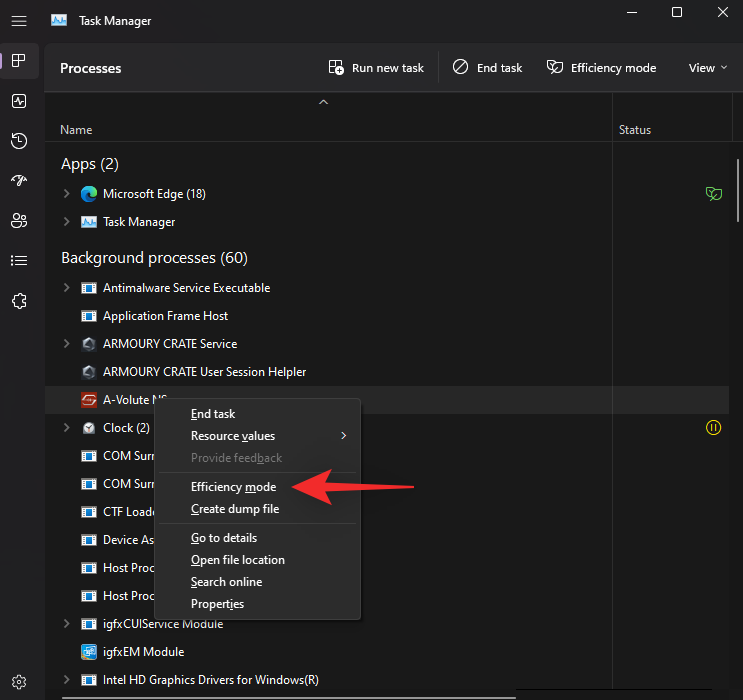The width and height of the screenshot is (743, 700).
Task: Expand the Antimalware Service Executable row
Action: 67,288
